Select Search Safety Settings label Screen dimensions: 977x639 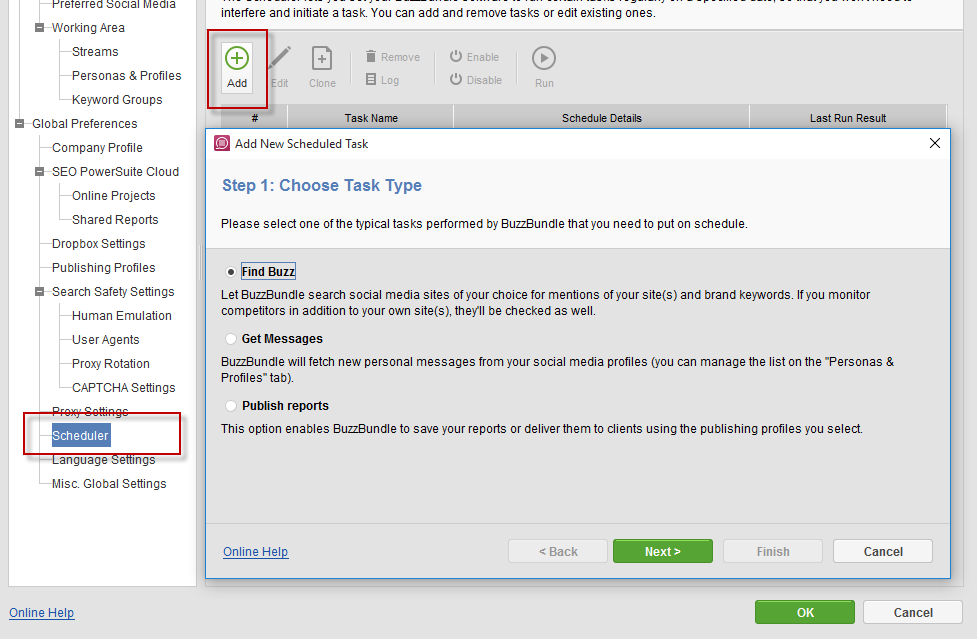tap(113, 292)
